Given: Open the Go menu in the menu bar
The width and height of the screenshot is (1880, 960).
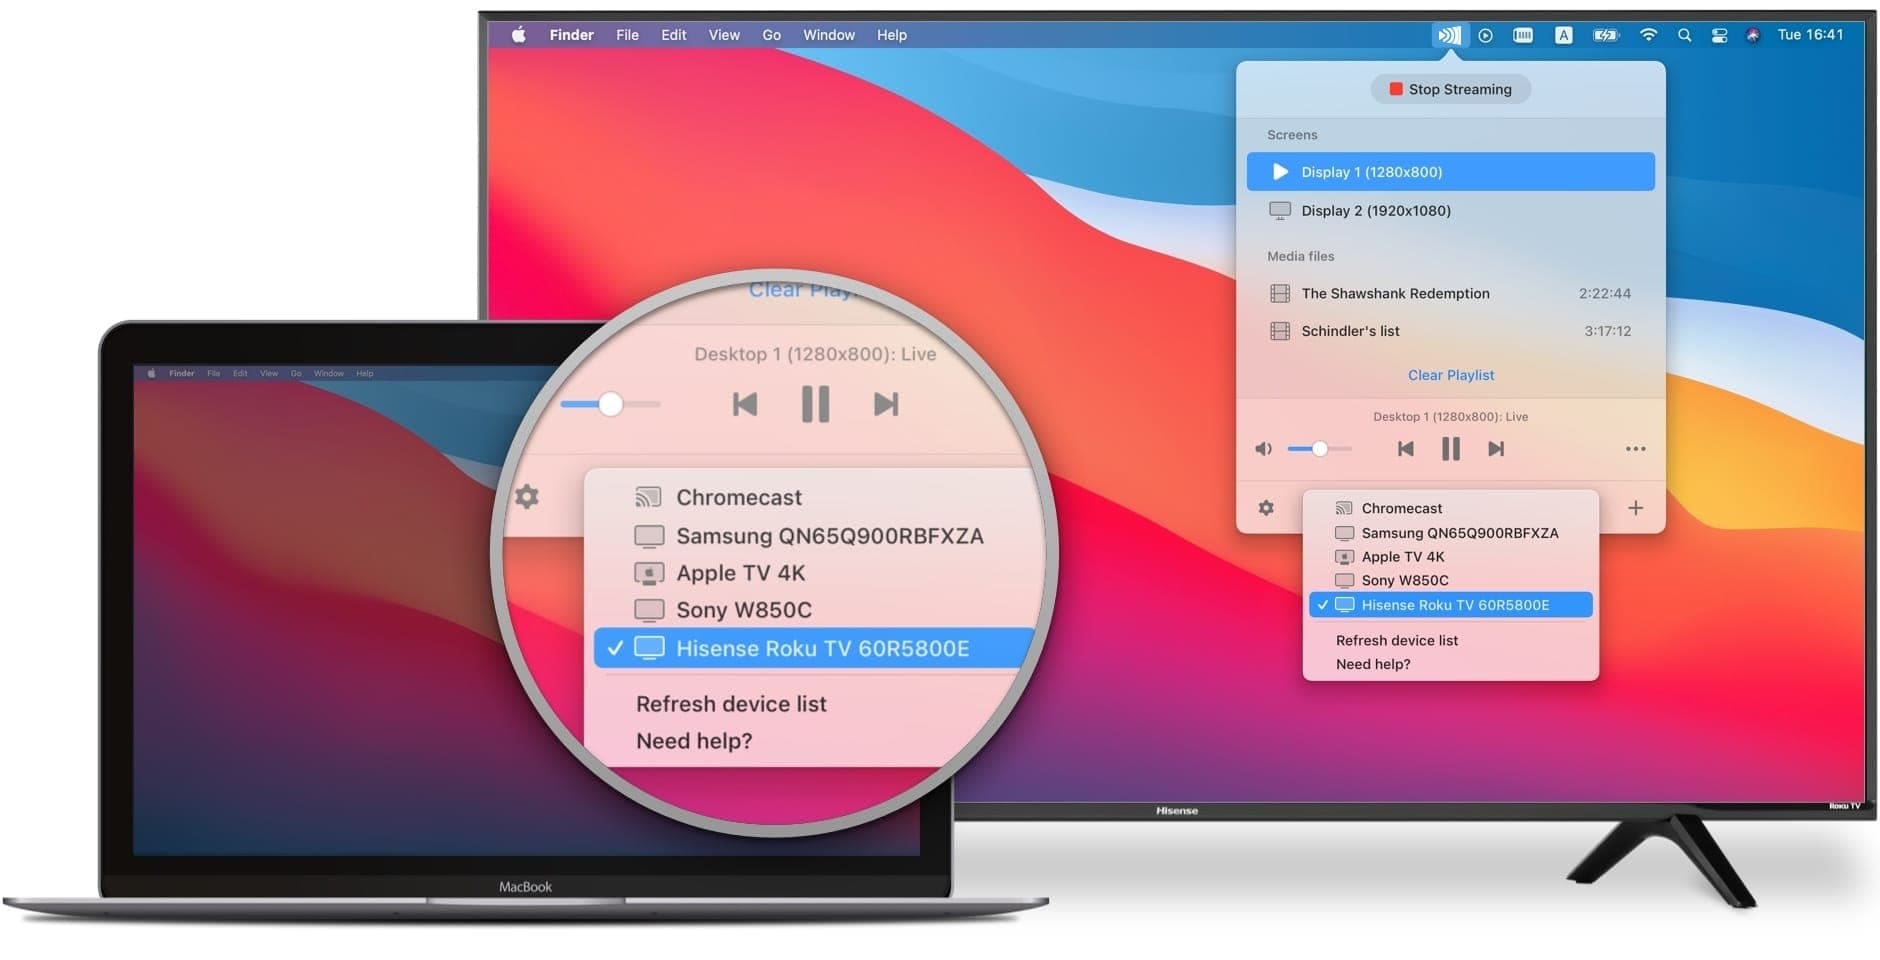Looking at the screenshot, I should 771,35.
